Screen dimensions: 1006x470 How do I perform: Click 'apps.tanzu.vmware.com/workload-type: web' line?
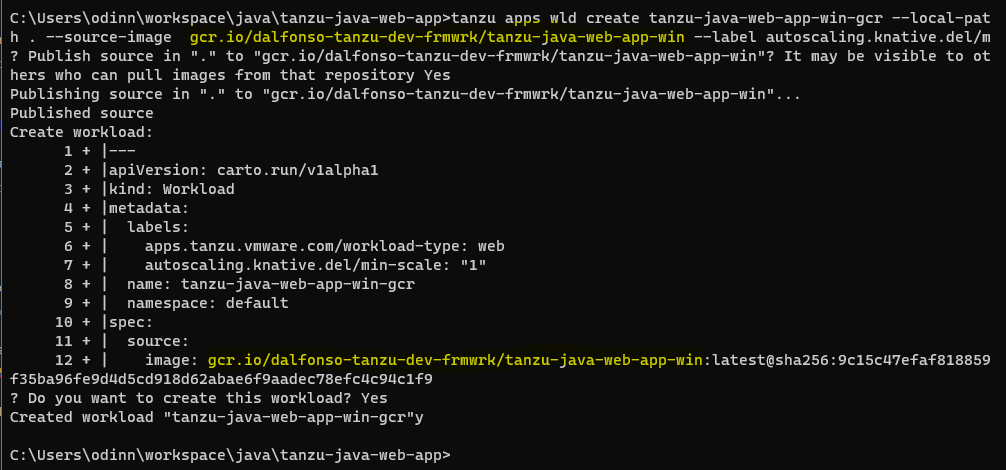click(325, 246)
